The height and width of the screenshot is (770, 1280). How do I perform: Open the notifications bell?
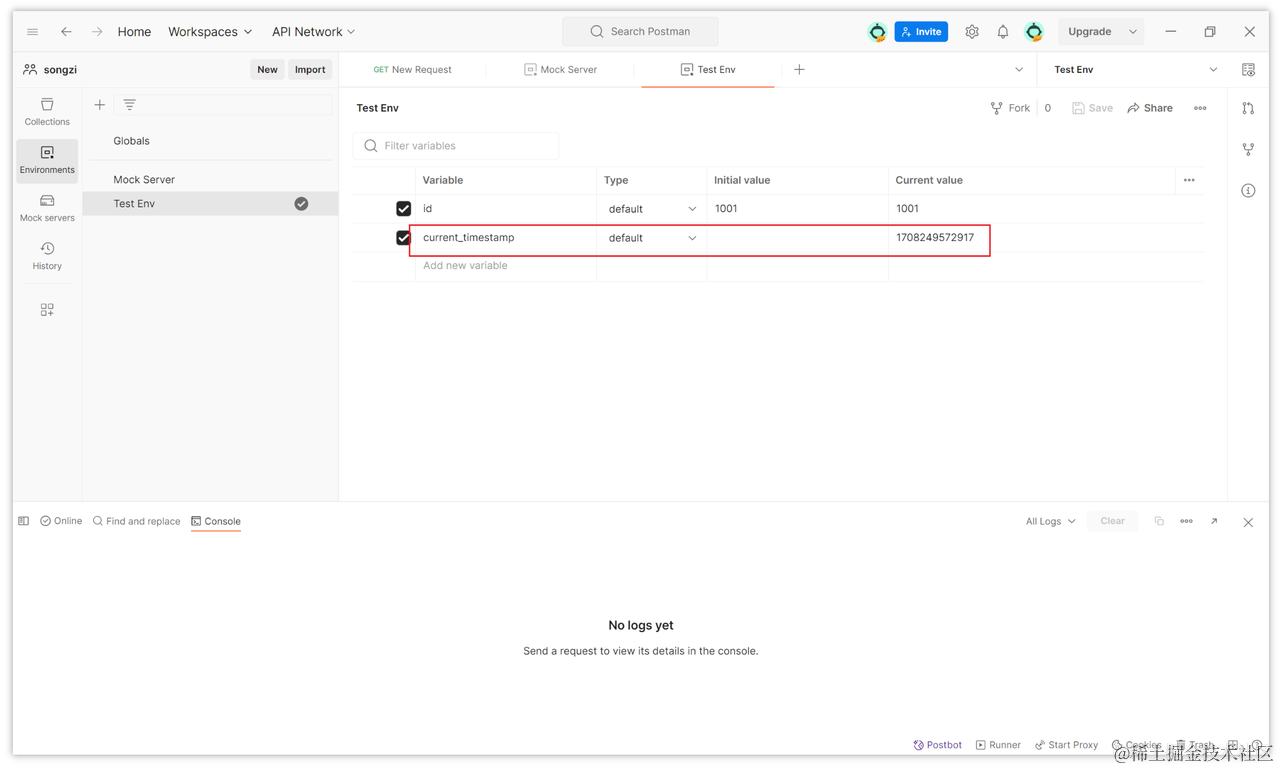point(1003,32)
